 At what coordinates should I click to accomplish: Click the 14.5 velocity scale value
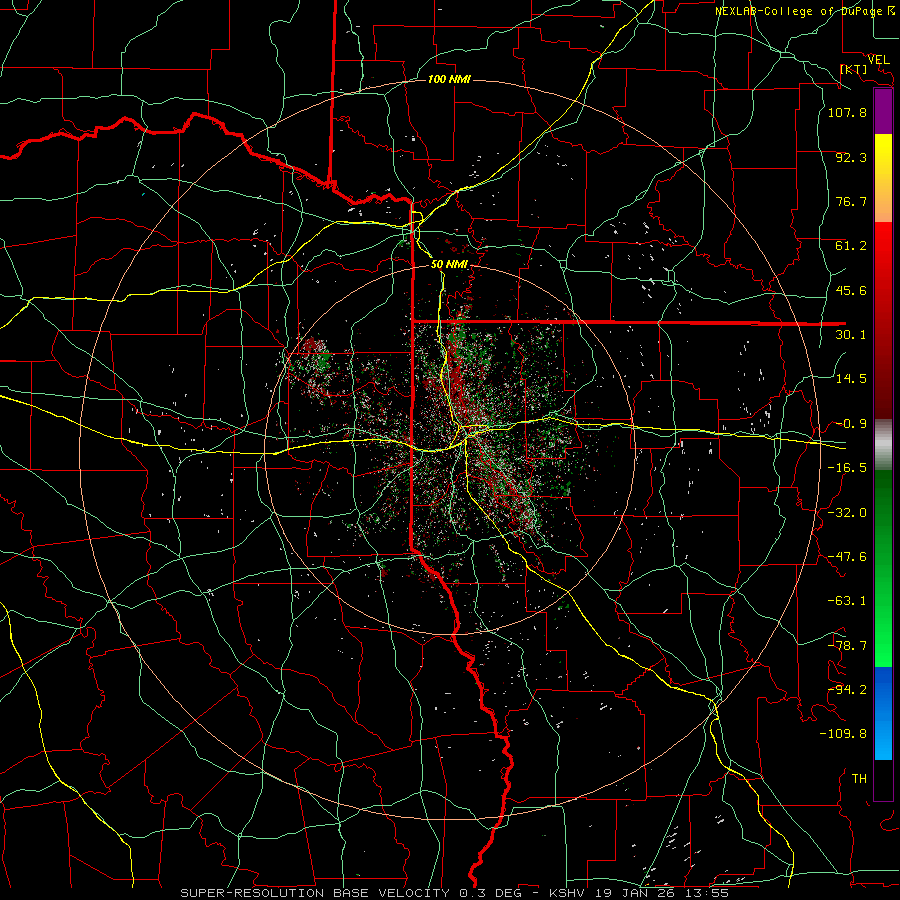pyautogui.click(x=851, y=379)
